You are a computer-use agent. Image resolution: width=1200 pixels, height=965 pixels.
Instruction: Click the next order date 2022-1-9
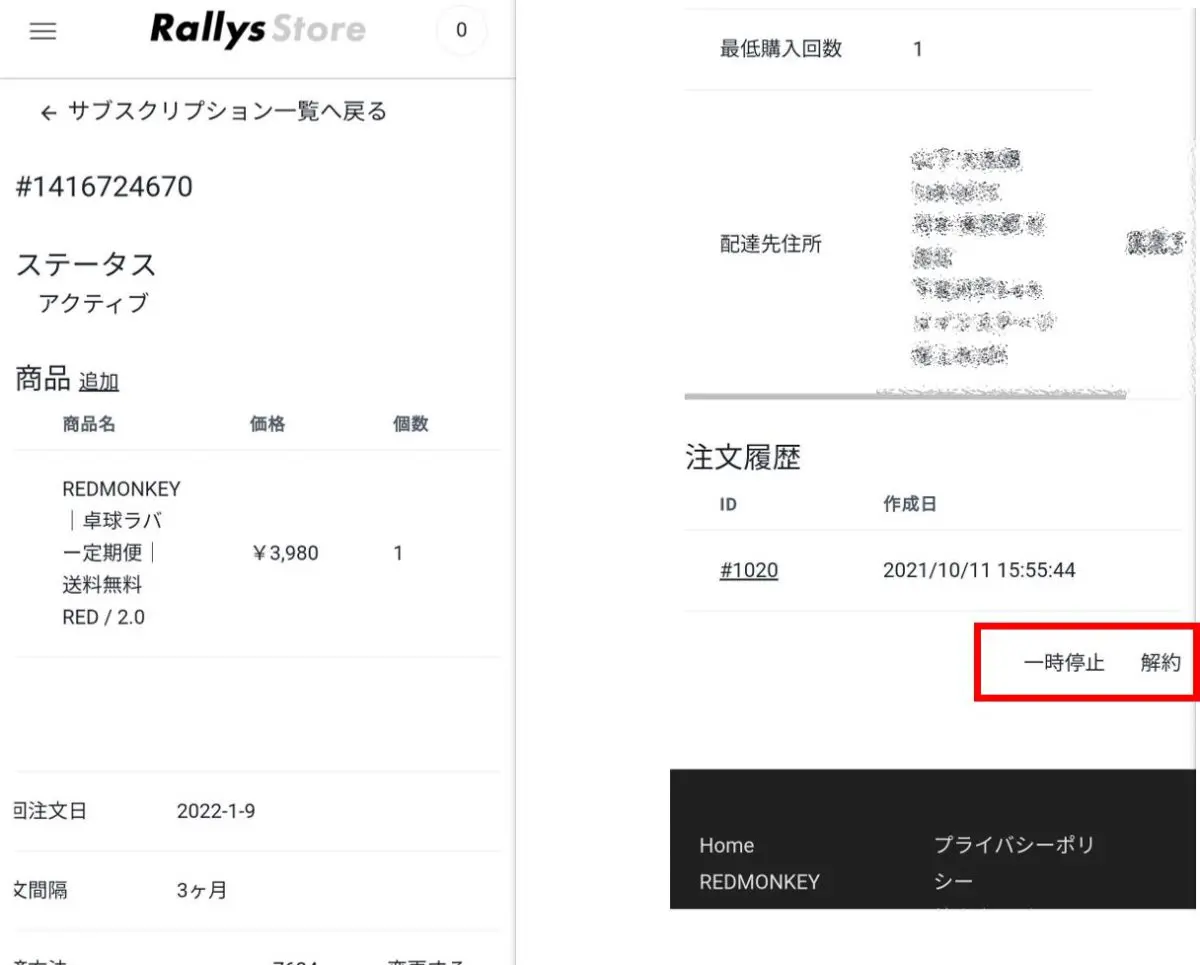pos(215,811)
